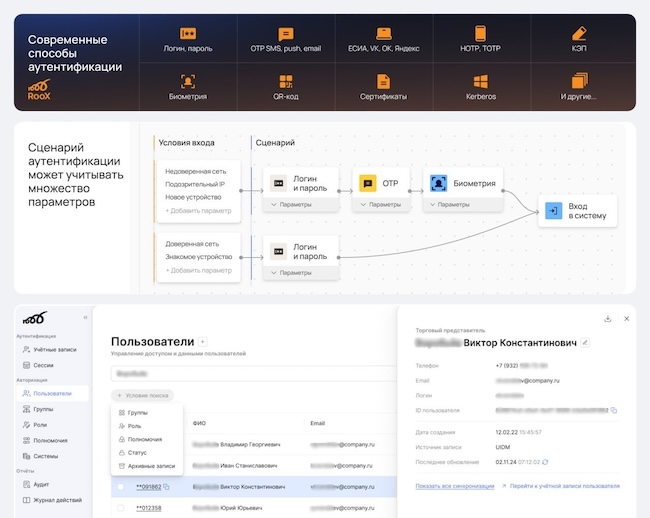Viewport: 650px width, 518px height.
Task: Select row Владимир Георгиевич
Action: click(x=254, y=444)
